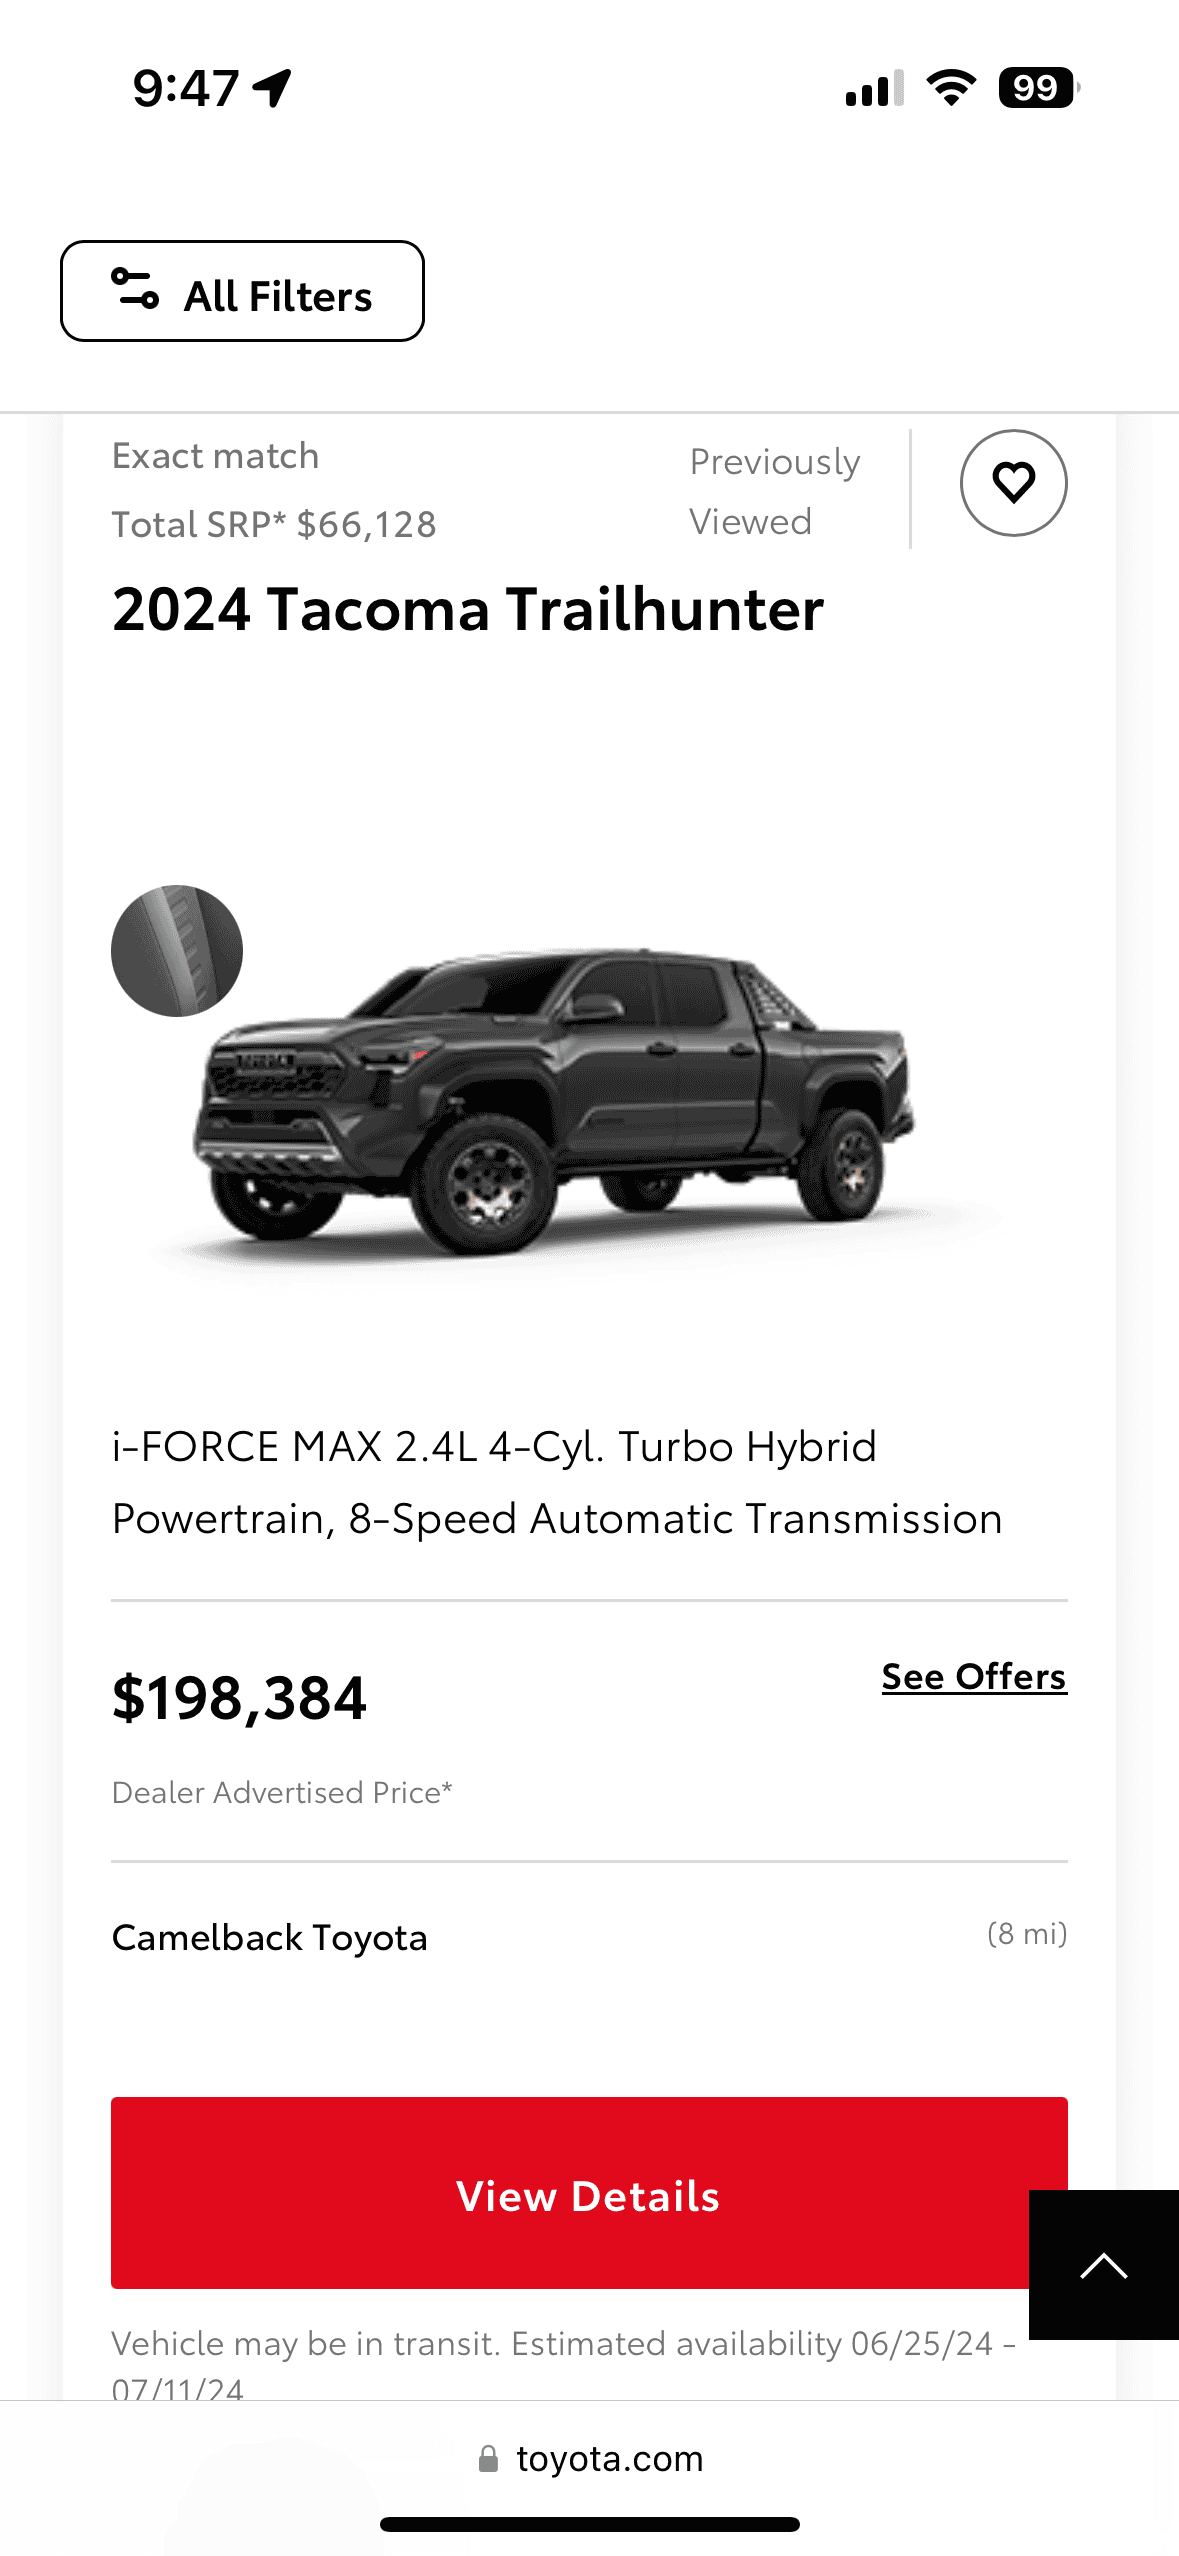
Task: Tap the 8 mi distance label
Action: tap(1027, 1934)
